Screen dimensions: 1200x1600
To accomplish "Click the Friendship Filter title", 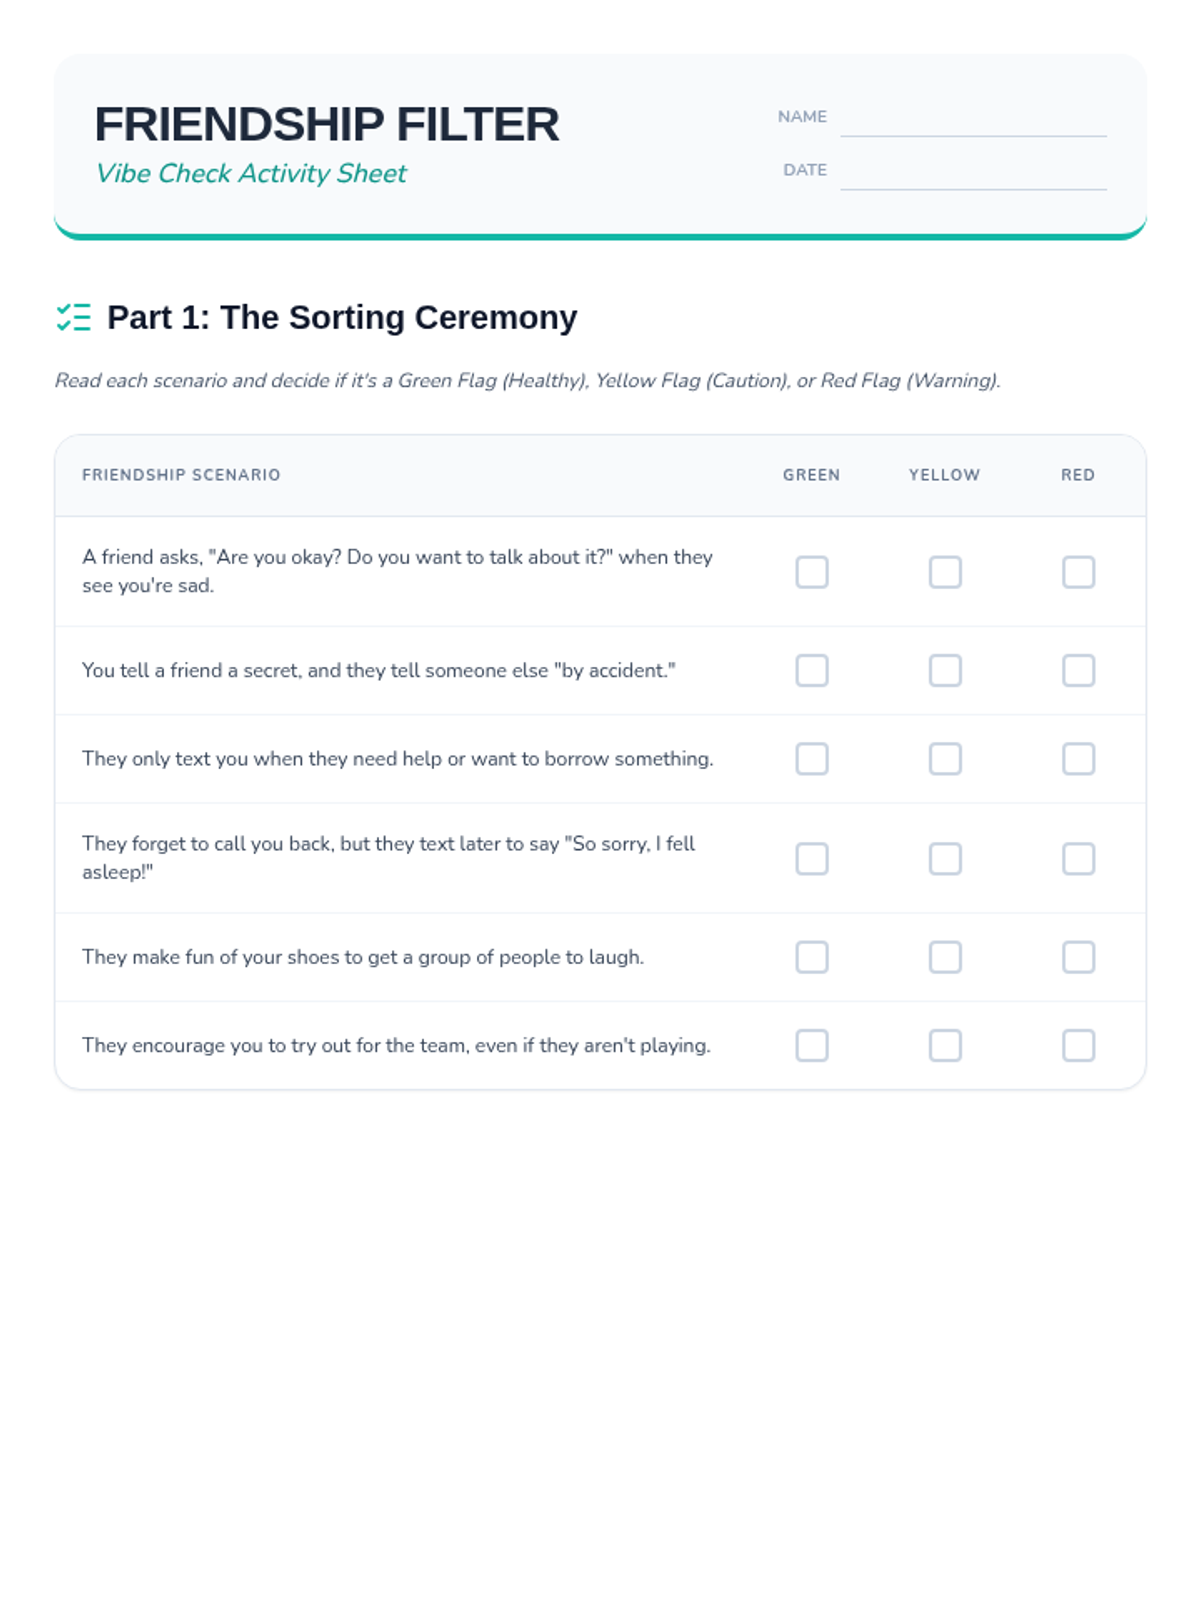I will click(327, 125).
